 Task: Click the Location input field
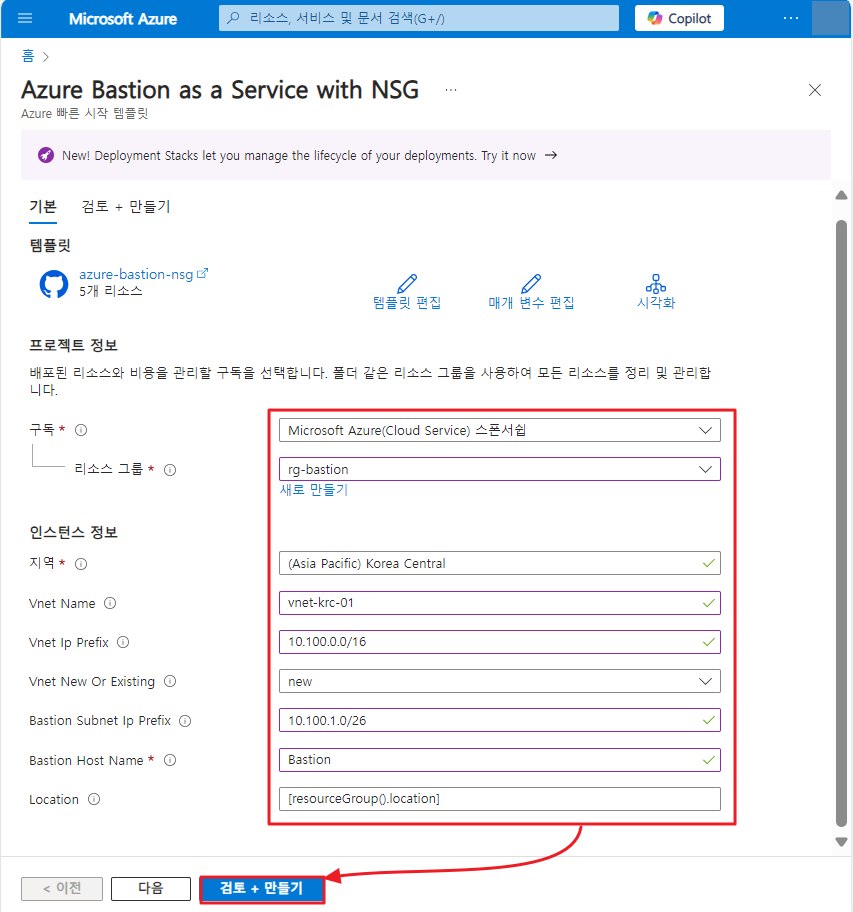click(x=499, y=799)
